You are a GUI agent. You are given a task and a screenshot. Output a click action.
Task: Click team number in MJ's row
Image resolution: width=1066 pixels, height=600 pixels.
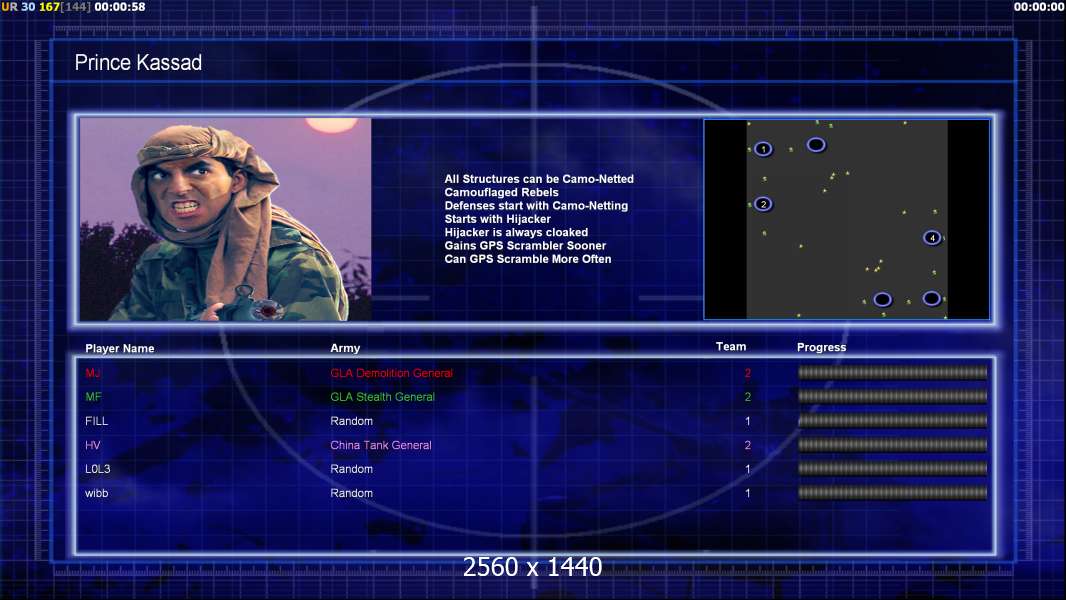click(748, 373)
